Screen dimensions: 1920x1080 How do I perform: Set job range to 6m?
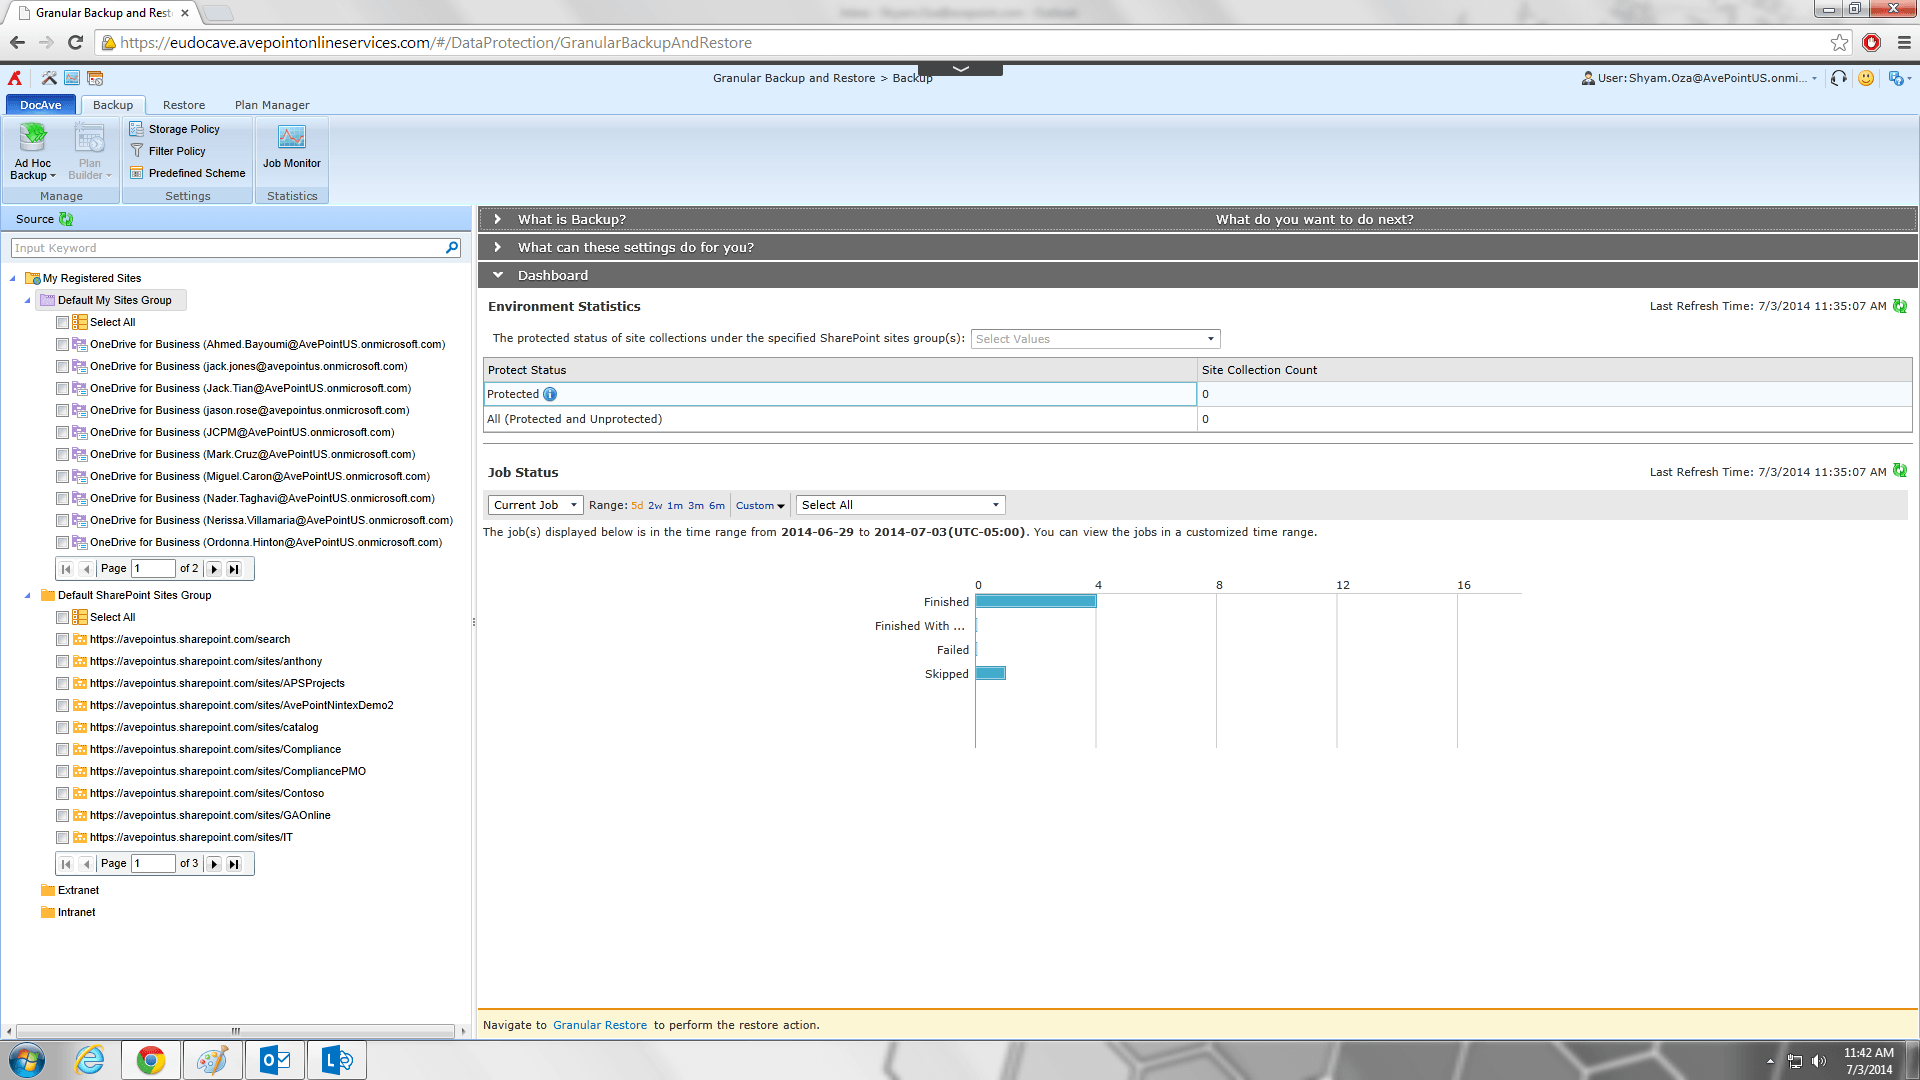tap(717, 506)
